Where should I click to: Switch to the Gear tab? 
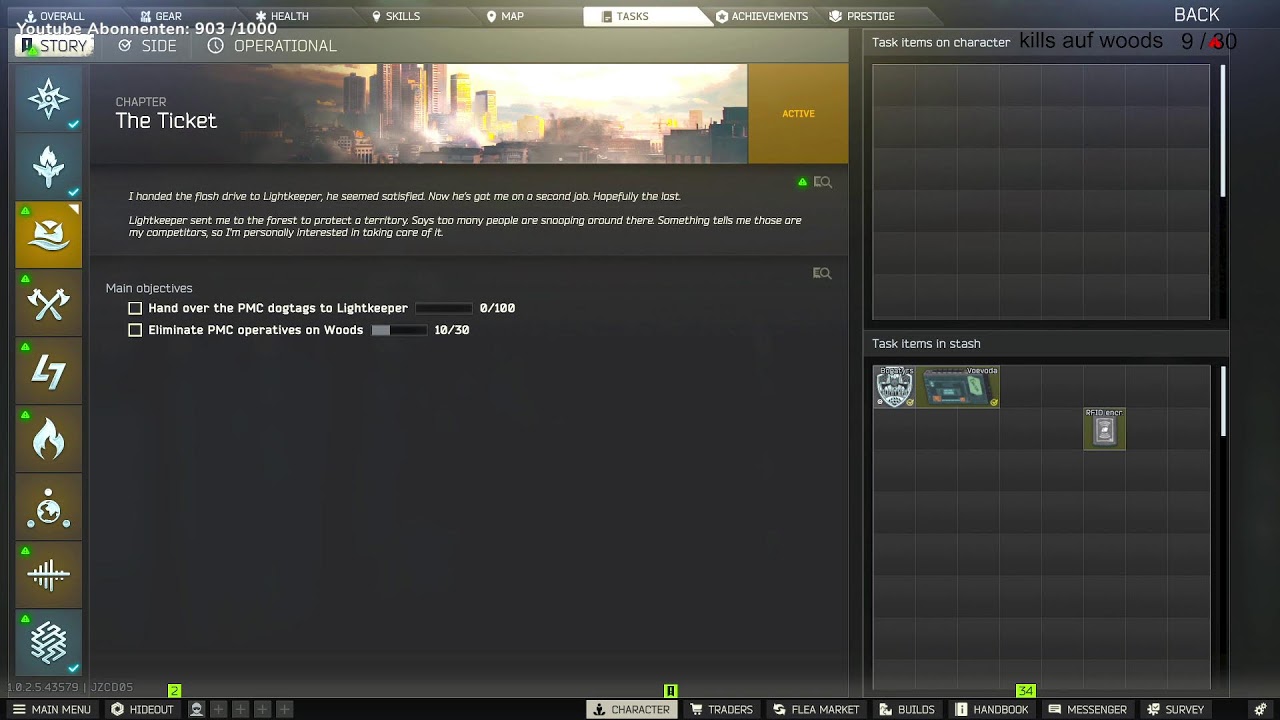click(161, 16)
